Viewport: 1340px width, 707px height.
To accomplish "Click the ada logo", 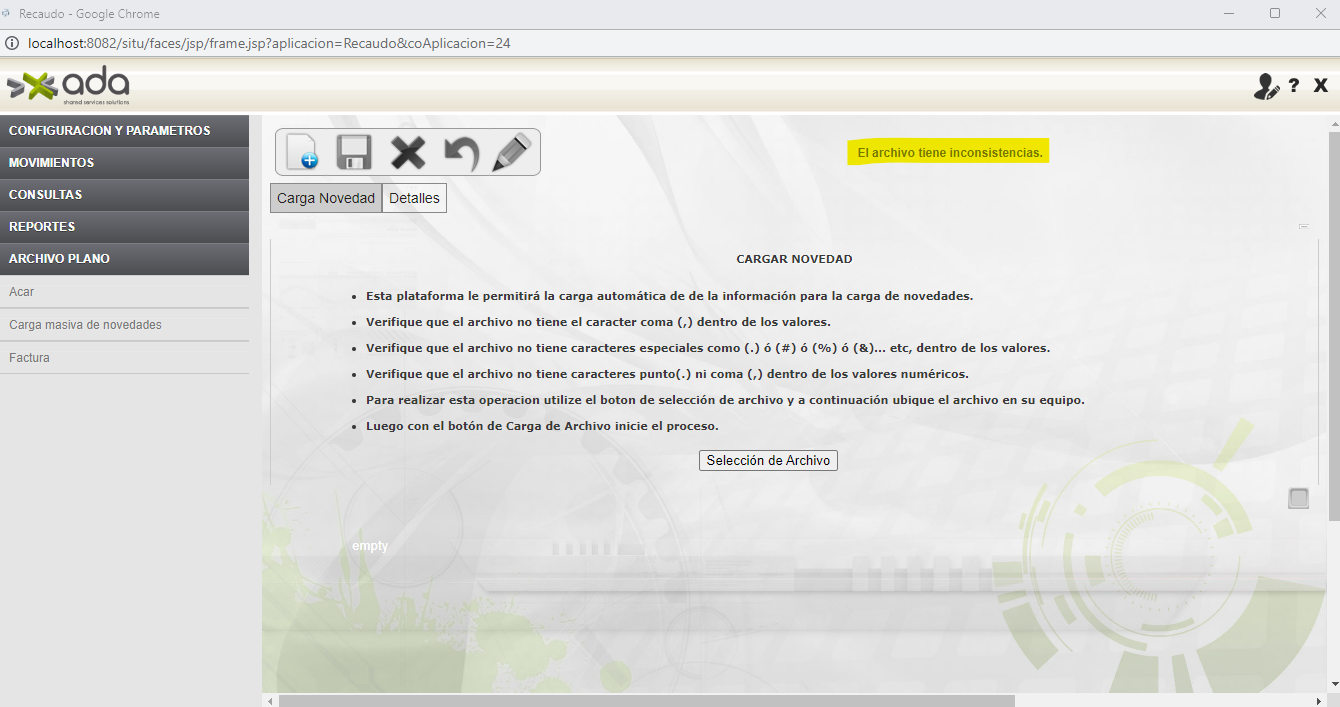I will coord(68,86).
